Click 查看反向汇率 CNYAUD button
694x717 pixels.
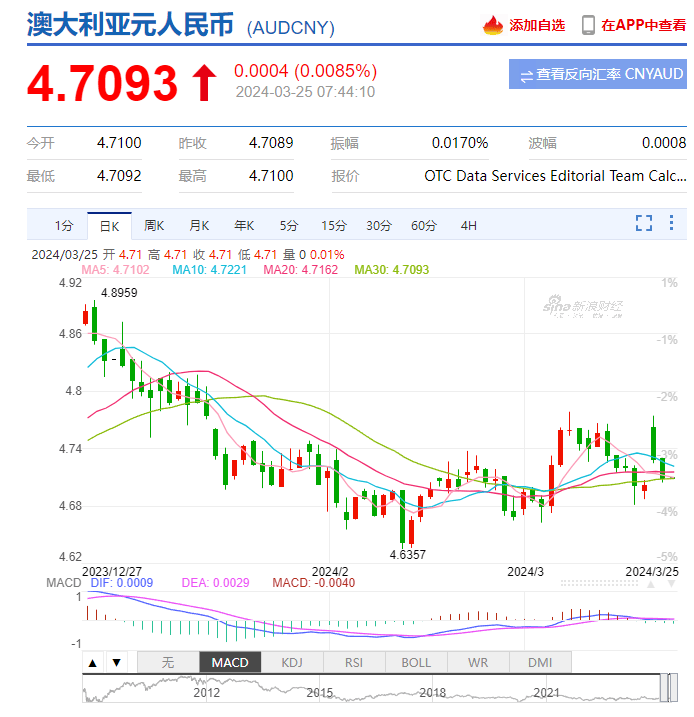597,74
